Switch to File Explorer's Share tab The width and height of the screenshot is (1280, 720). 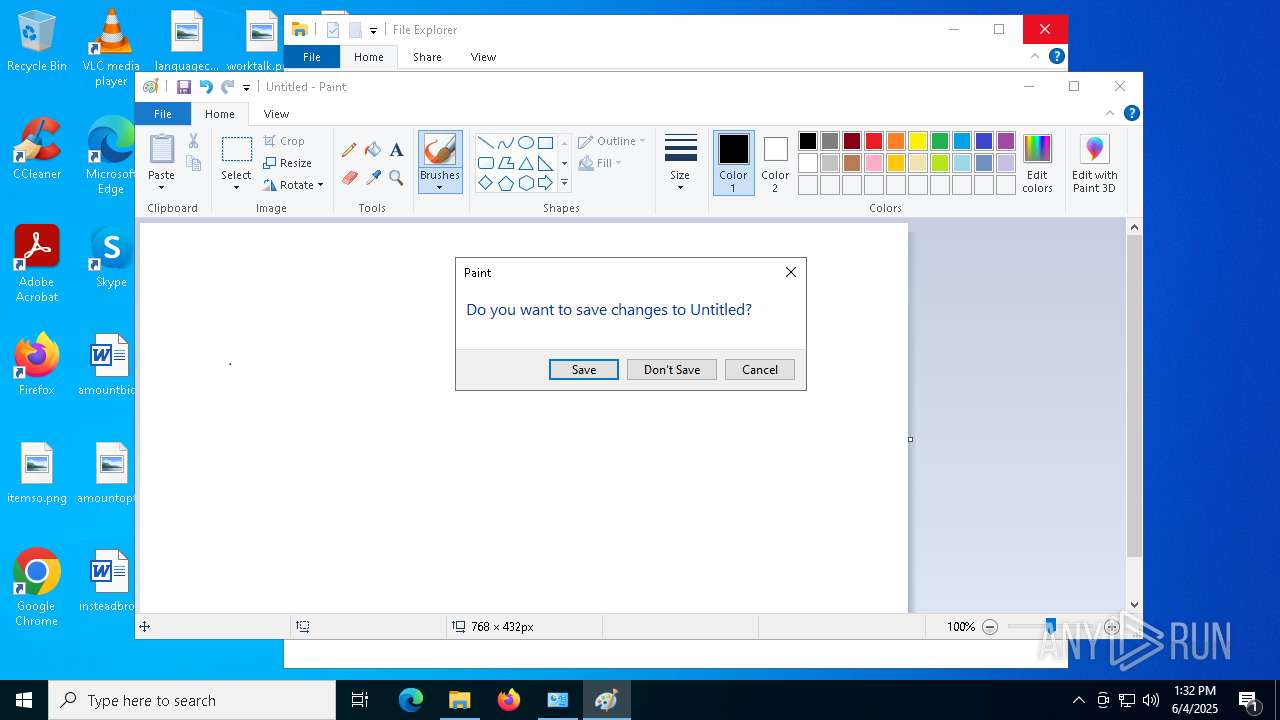pos(427,57)
